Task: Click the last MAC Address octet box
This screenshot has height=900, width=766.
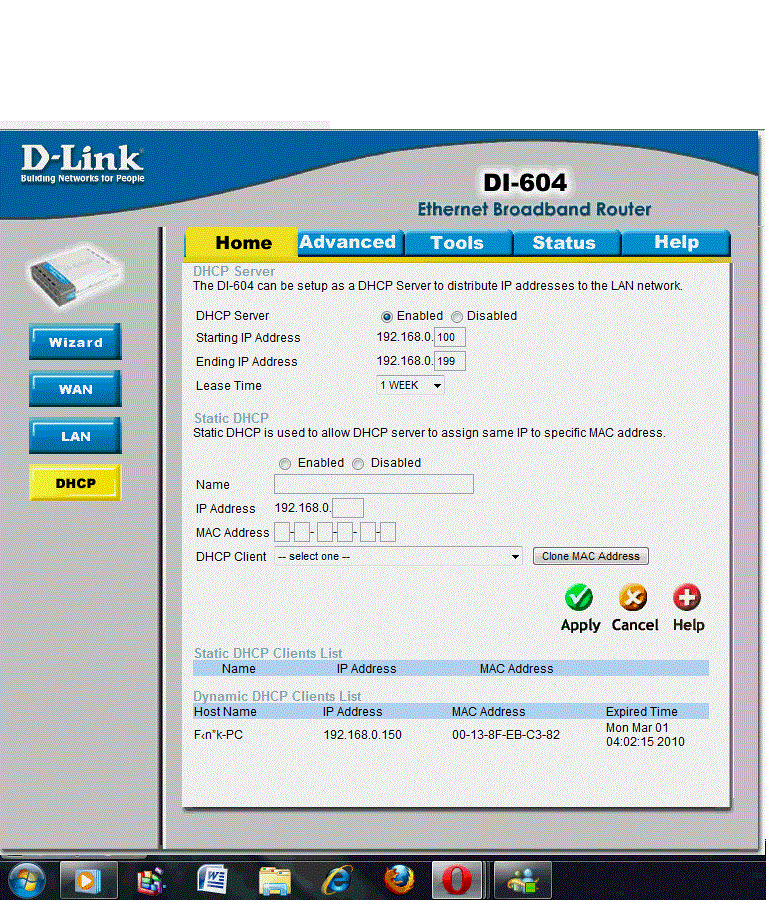Action: pos(388,532)
